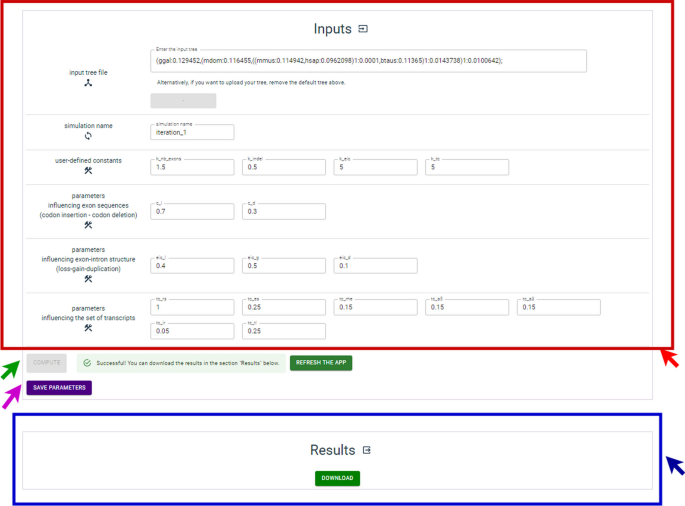Viewport: 685px width, 506px height.
Task: Click the green success checkmark icon
Action: 87,363
